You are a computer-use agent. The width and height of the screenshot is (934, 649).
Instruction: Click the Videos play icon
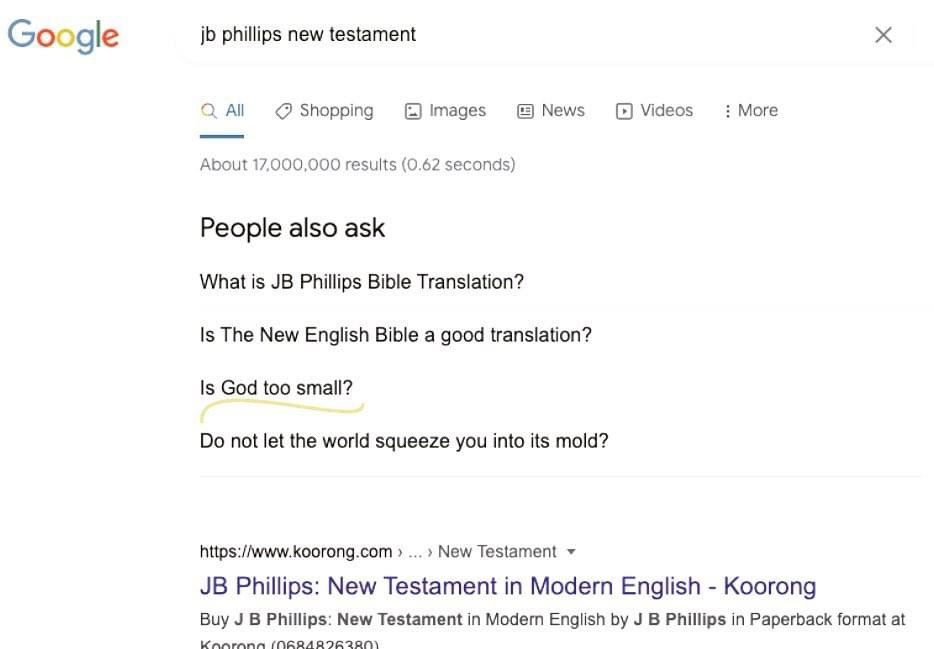pyautogui.click(x=624, y=111)
